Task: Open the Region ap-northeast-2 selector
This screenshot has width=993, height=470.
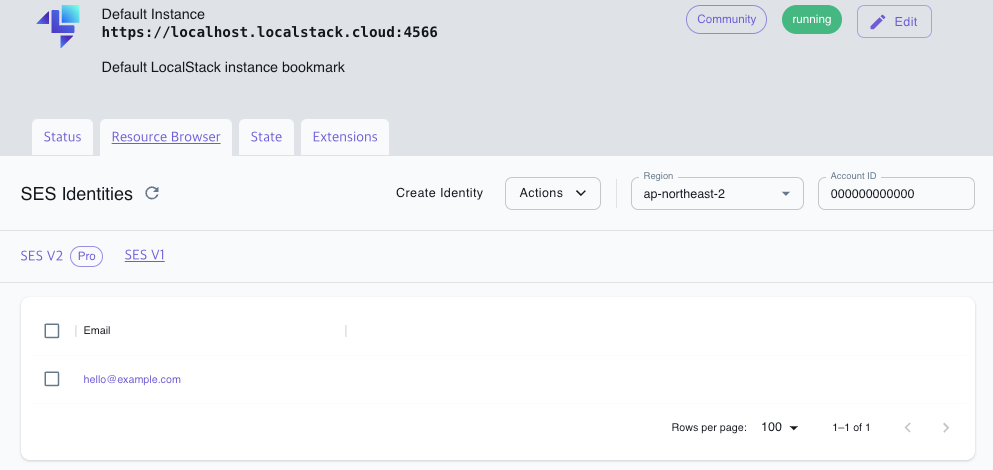Action: point(718,194)
